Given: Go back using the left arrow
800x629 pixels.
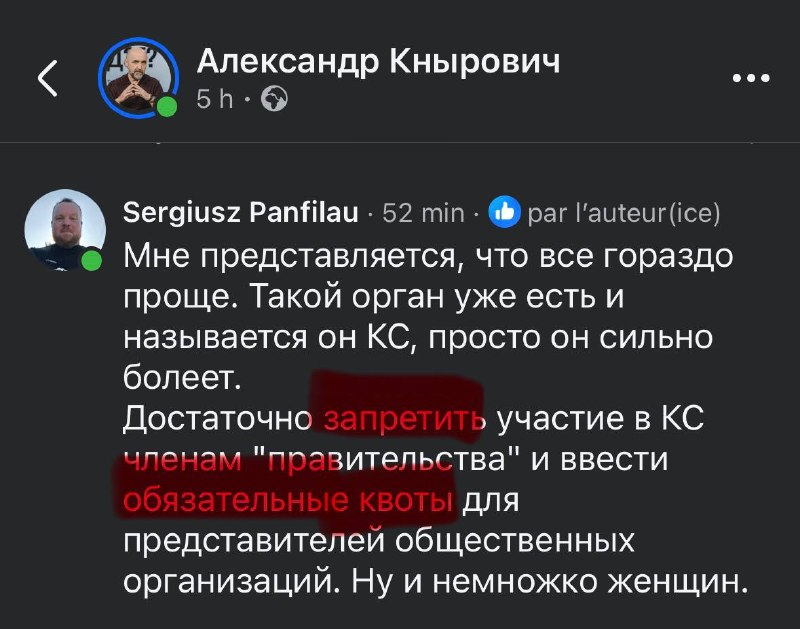Looking at the screenshot, I should [48, 78].
